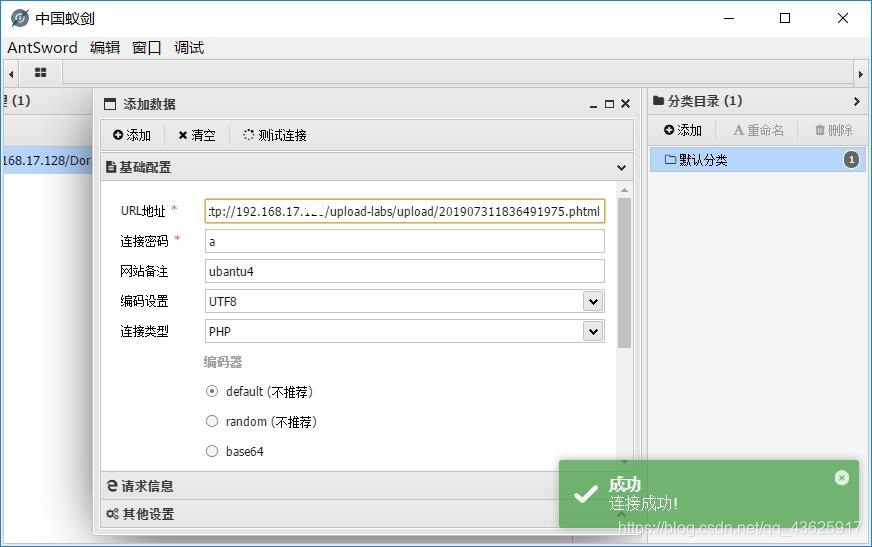Click 测试连接 to test connection
Screen dimensions: 872x547
pos(275,135)
